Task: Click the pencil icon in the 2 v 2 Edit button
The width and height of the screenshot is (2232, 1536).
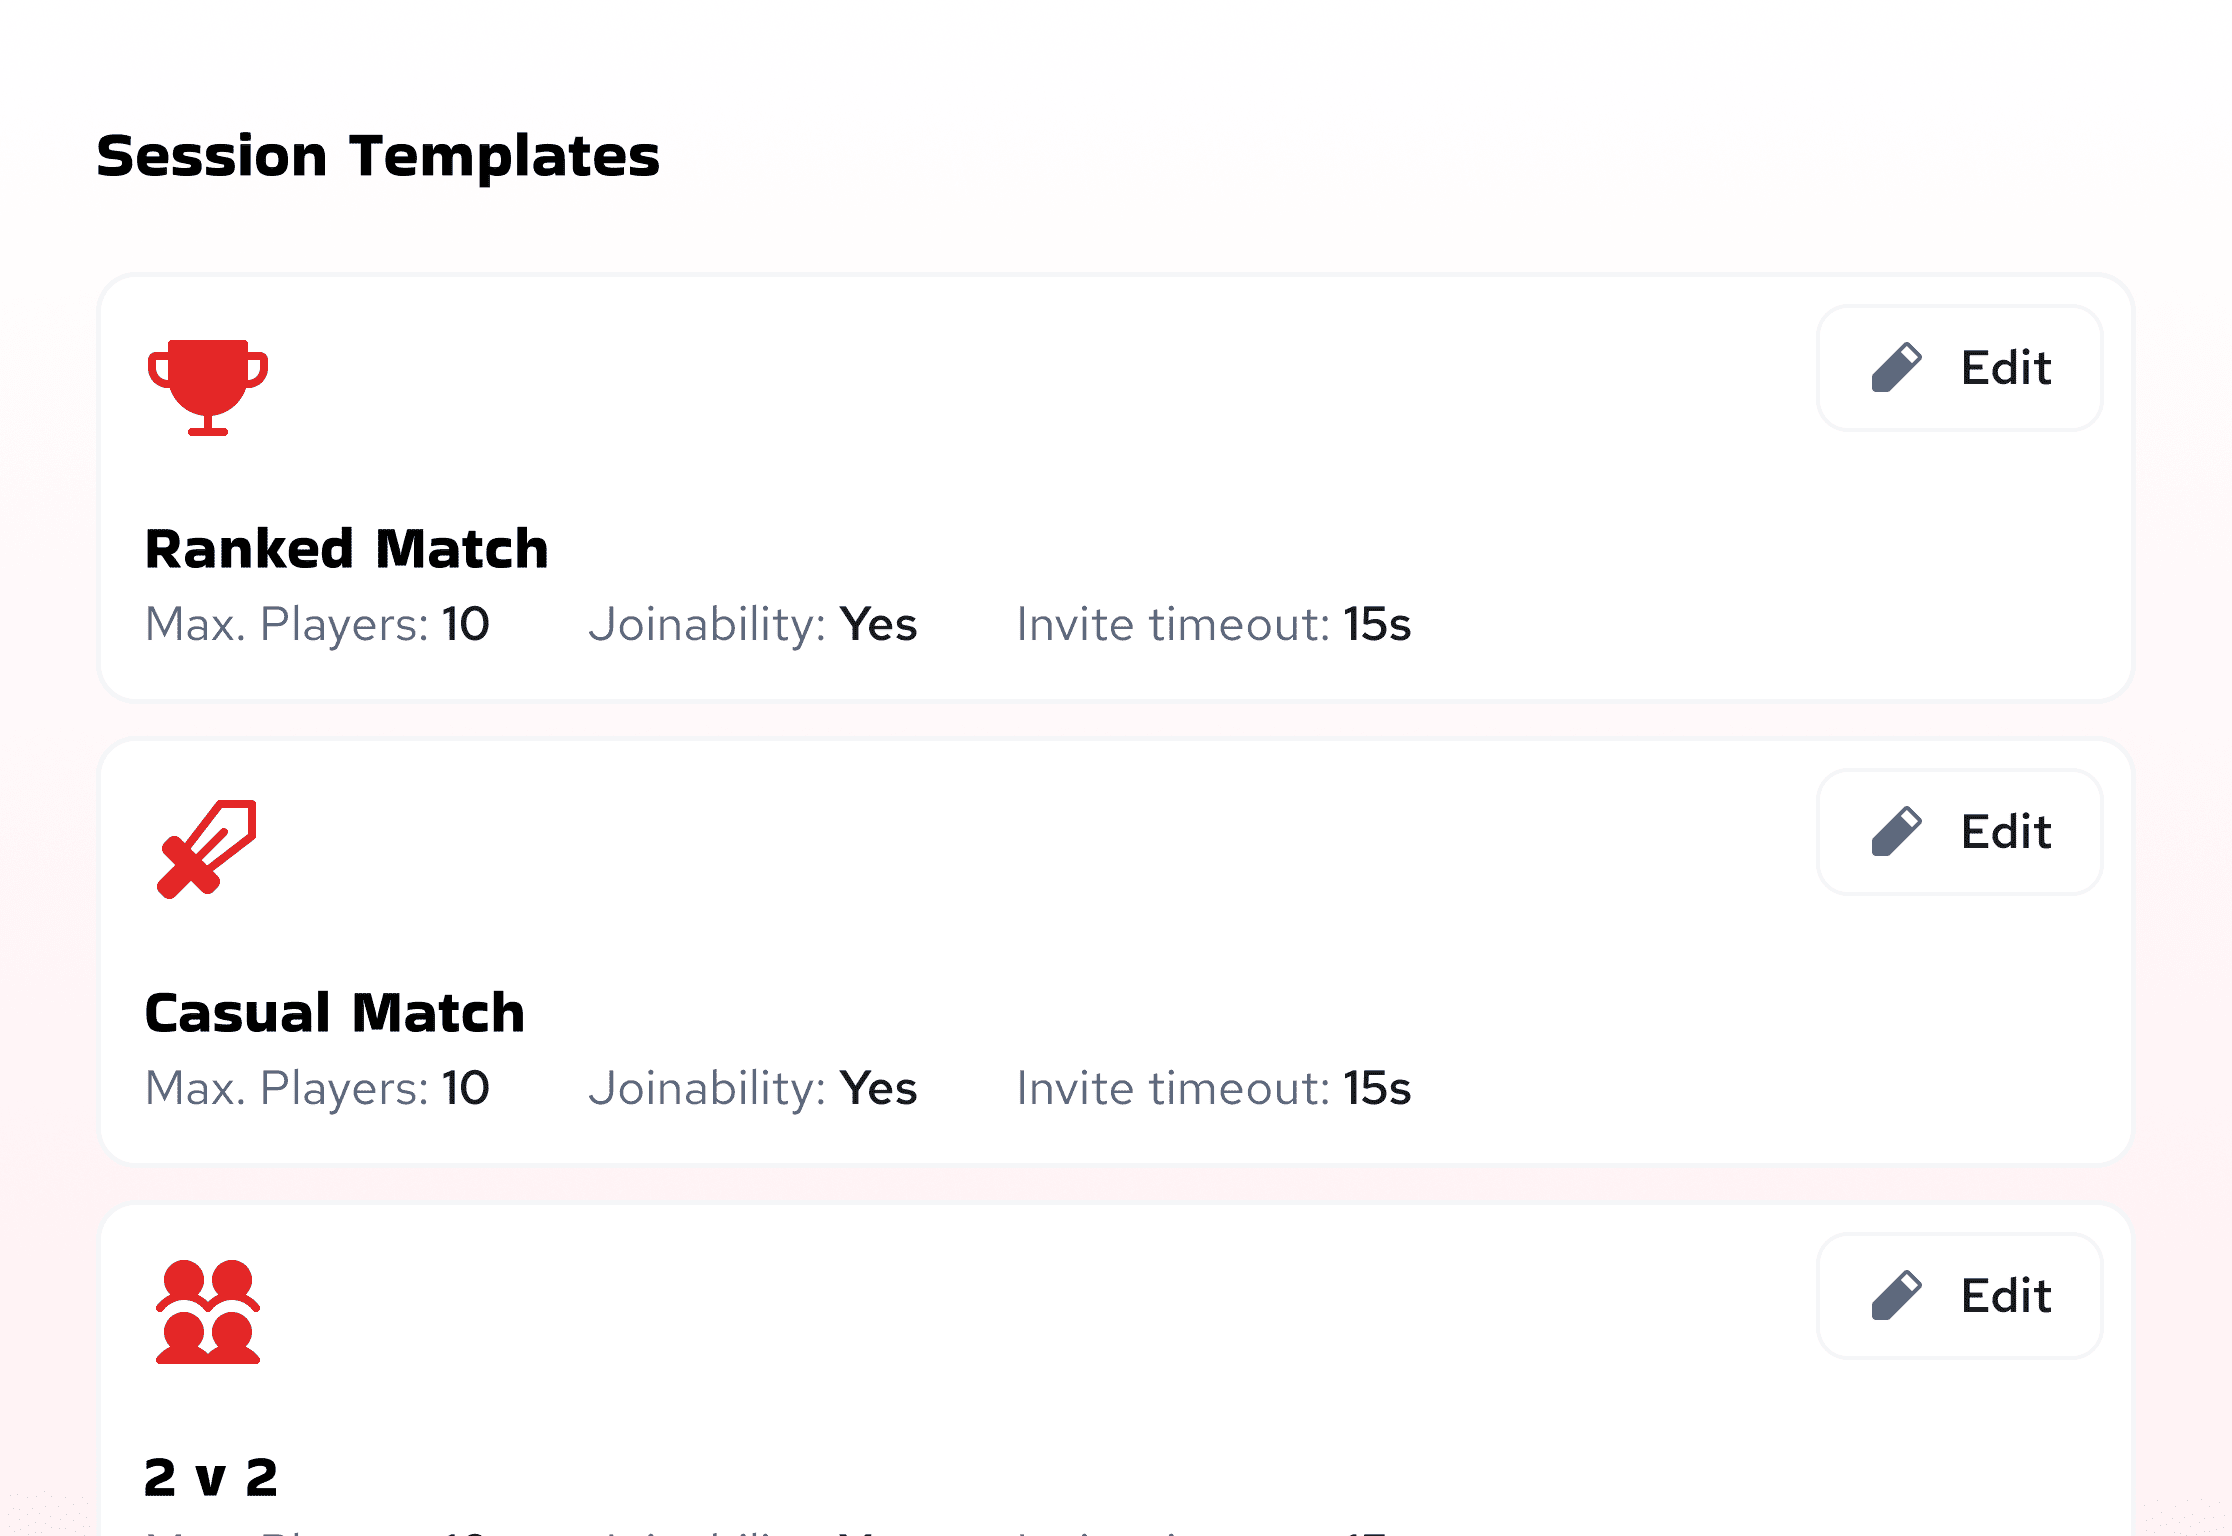Action: coord(1896,1295)
